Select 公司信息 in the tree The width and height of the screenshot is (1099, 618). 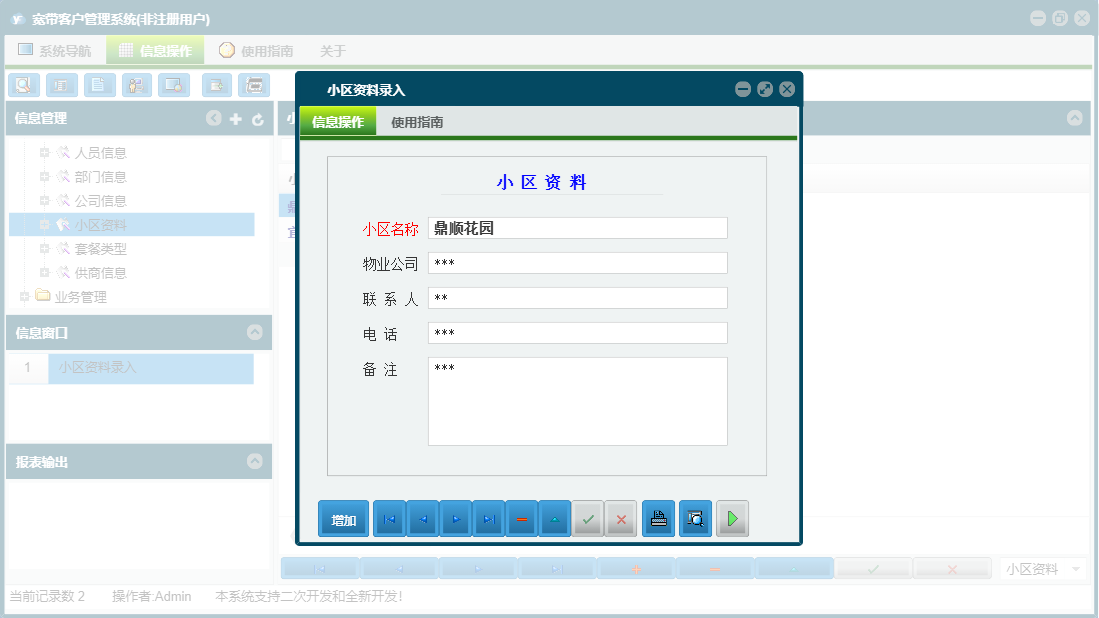pyautogui.click(x=100, y=200)
